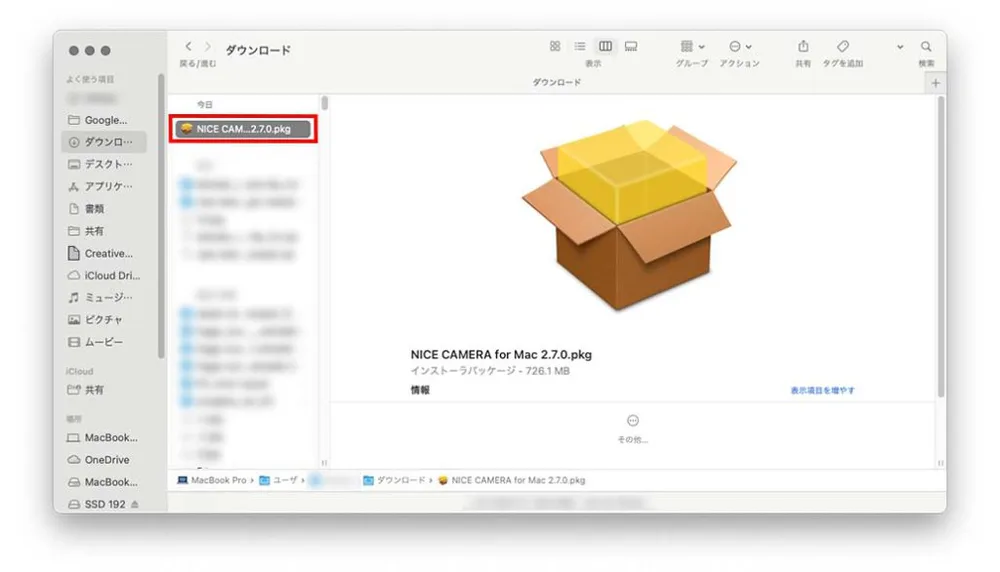Expand the toolbar overflow chevron
Screen dimensions: 1000x572
(x=900, y=47)
